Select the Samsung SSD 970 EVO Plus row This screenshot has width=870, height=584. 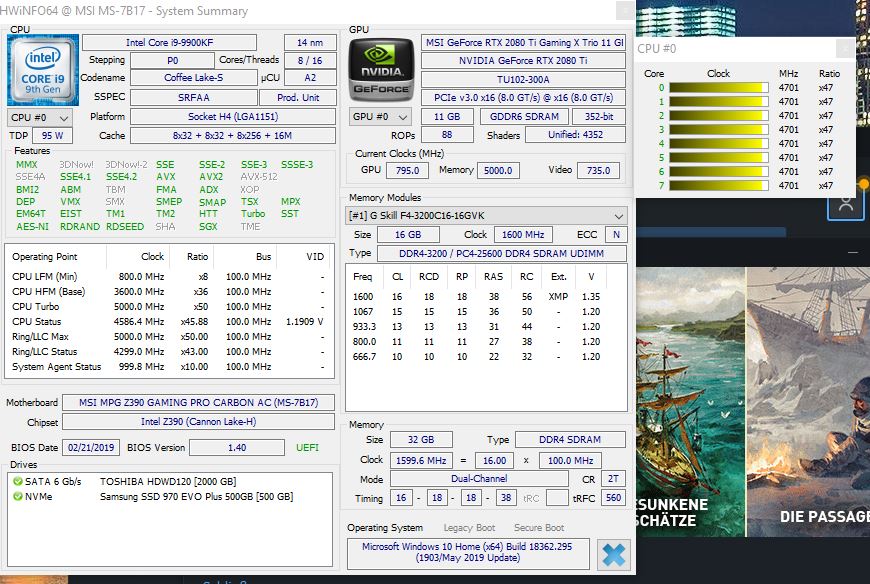click(x=170, y=496)
